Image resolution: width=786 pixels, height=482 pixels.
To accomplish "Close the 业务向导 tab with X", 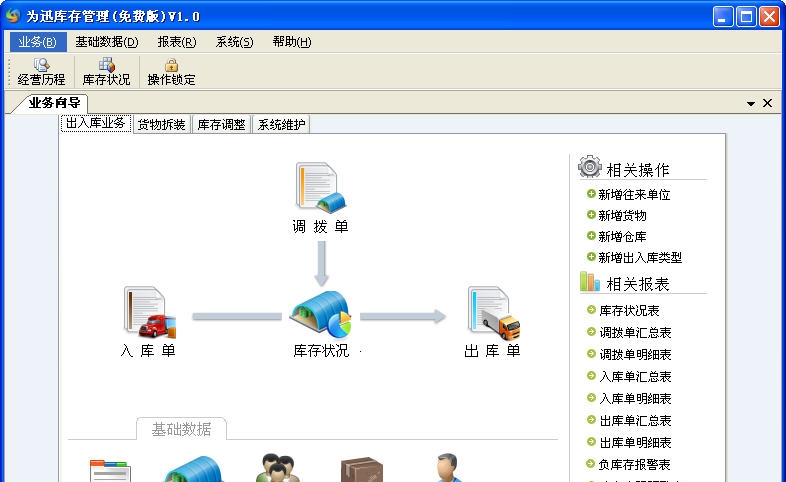I will (767, 103).
